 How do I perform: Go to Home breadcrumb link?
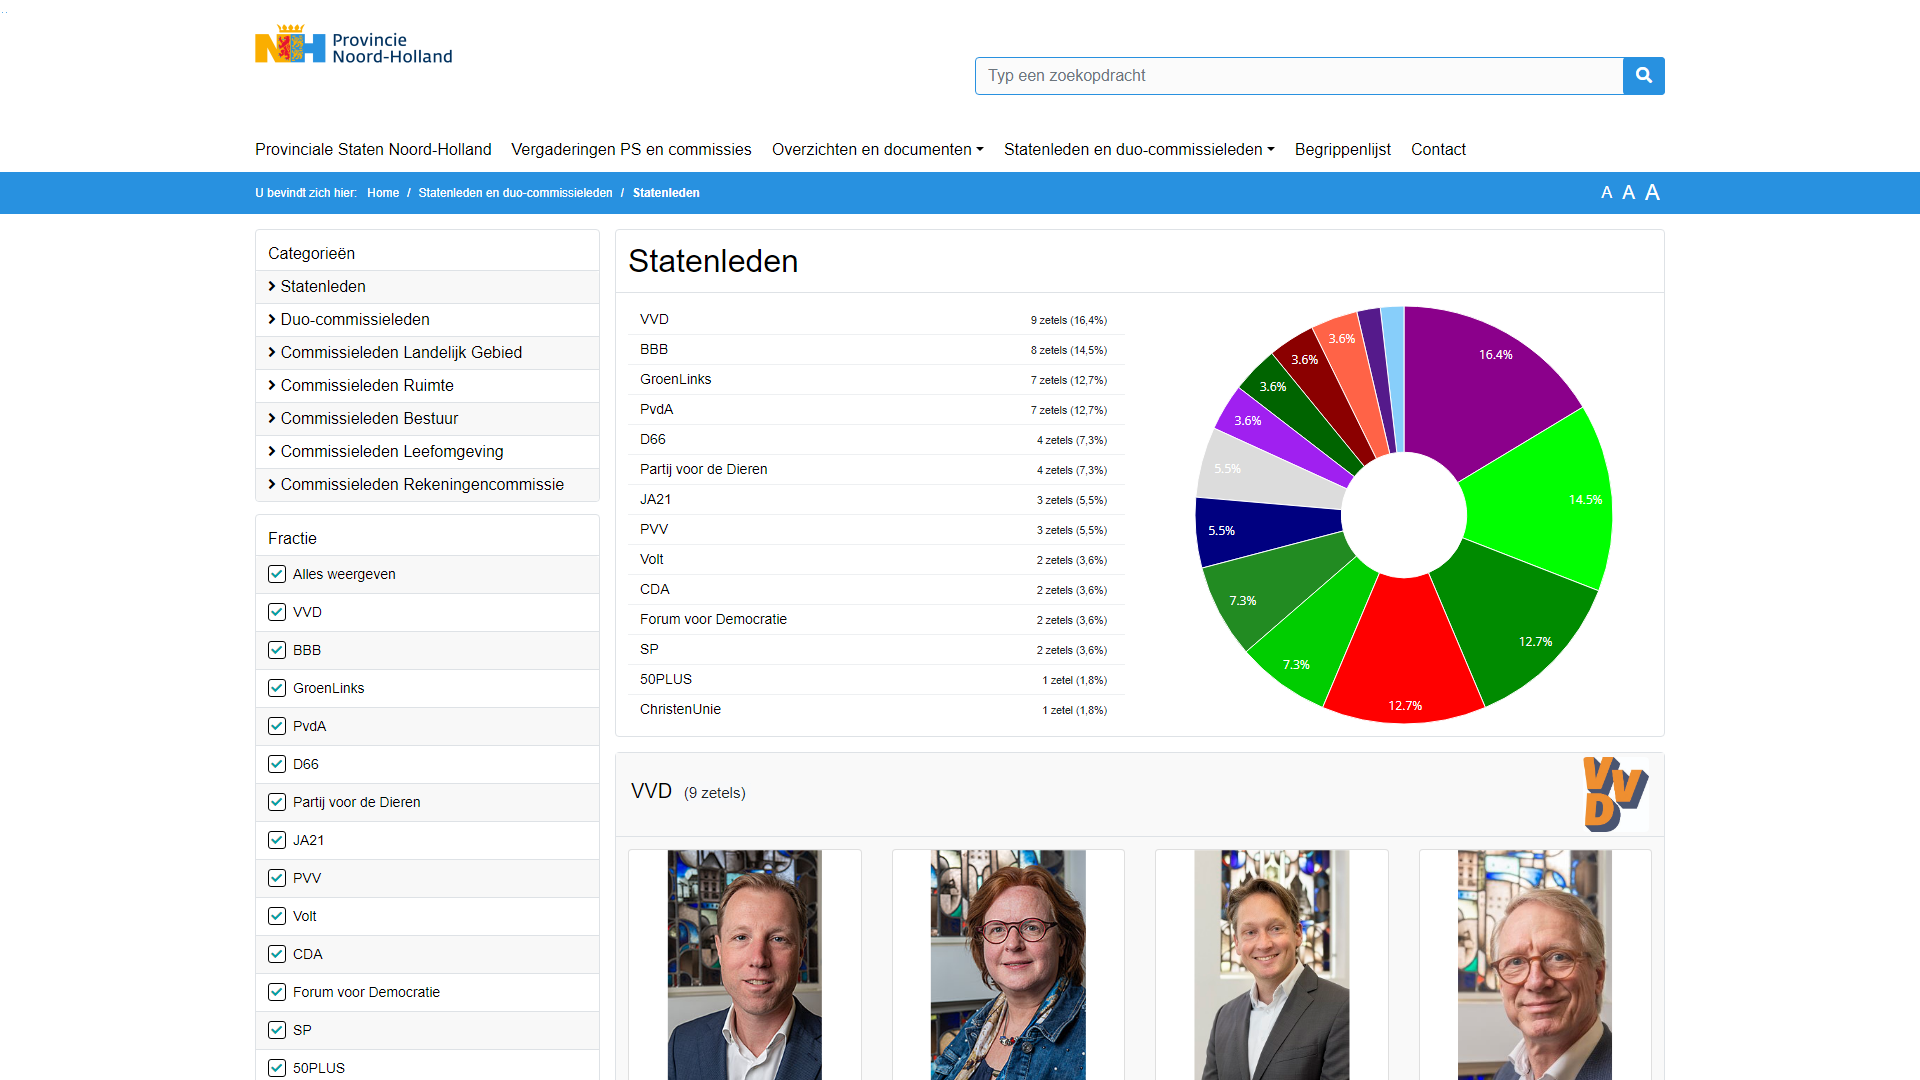(383, 193)
